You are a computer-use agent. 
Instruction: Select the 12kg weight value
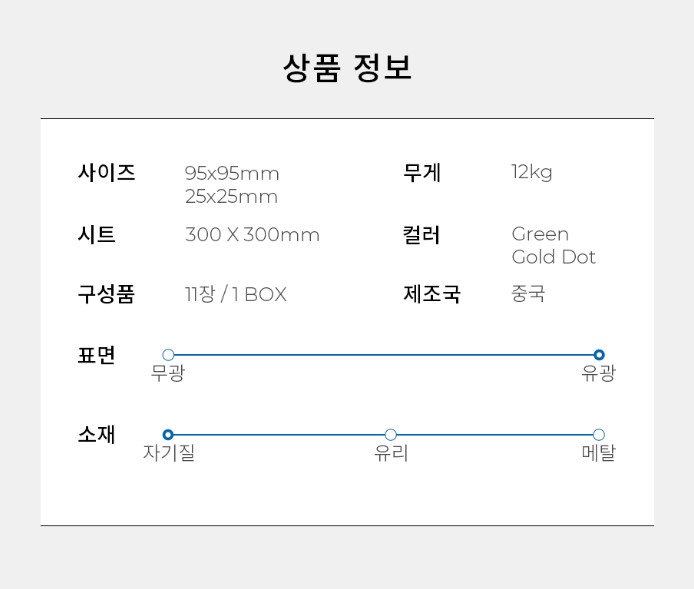point(532,172)
